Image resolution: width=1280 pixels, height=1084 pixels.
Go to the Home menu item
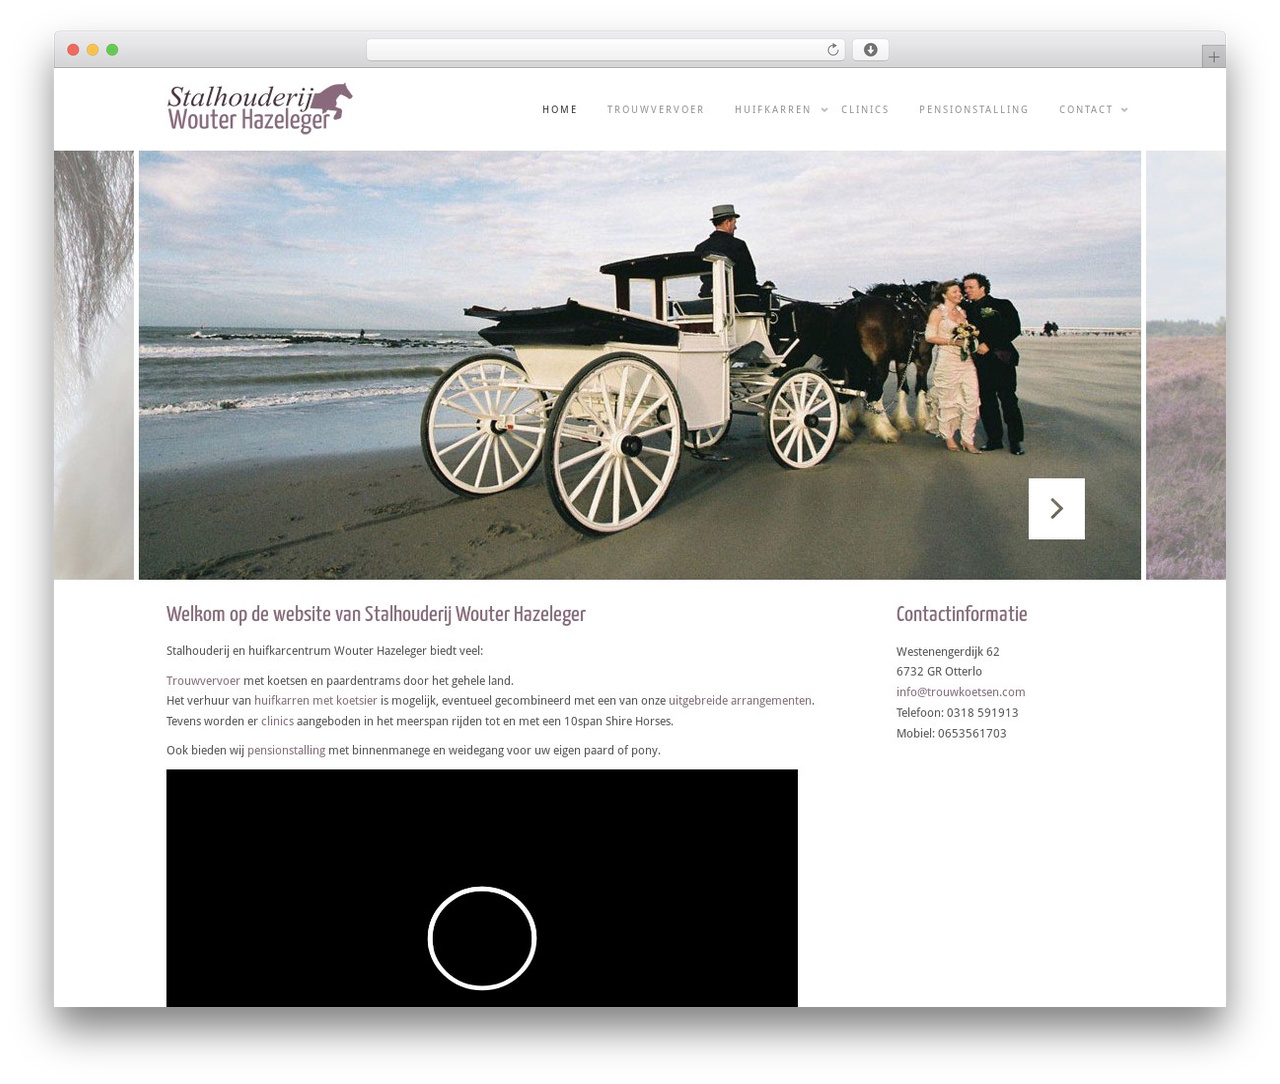click(x=560, y=110)
